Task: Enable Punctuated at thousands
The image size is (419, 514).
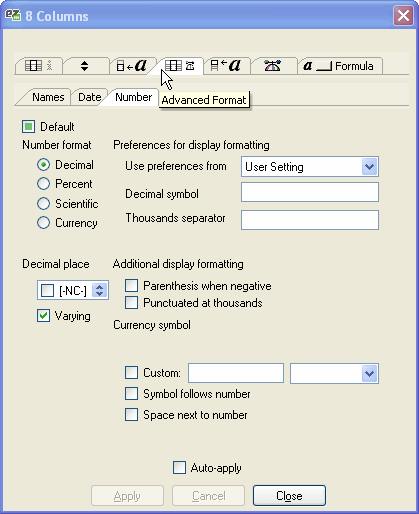Action: (x=131, y=303)
